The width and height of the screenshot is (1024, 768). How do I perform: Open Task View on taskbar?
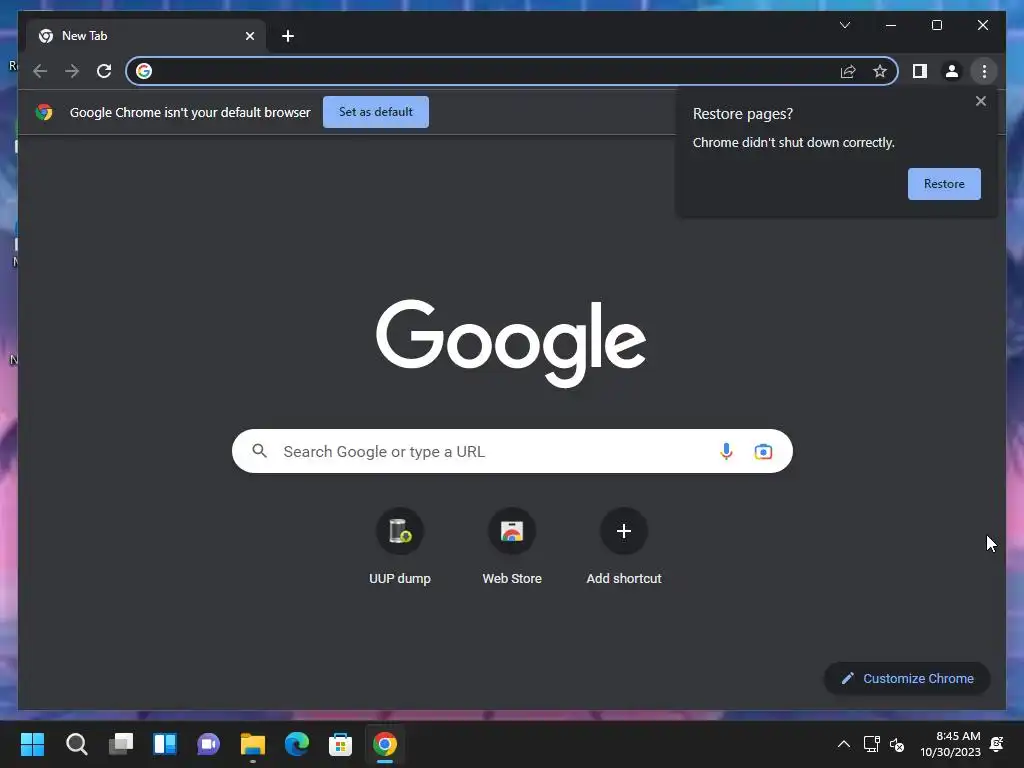[121, 744]
